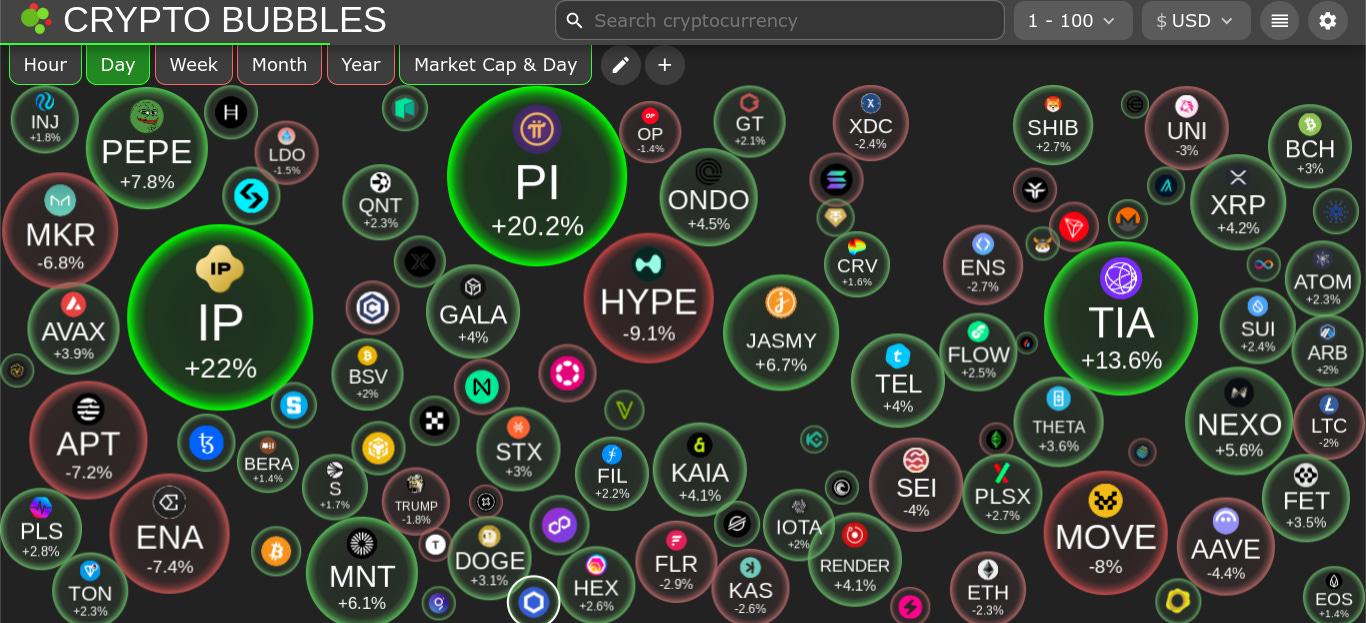The width and height of the screenshot is (1366, 623).
Task: Focus the Search cryptocurrency field
Action: point(779,20)
